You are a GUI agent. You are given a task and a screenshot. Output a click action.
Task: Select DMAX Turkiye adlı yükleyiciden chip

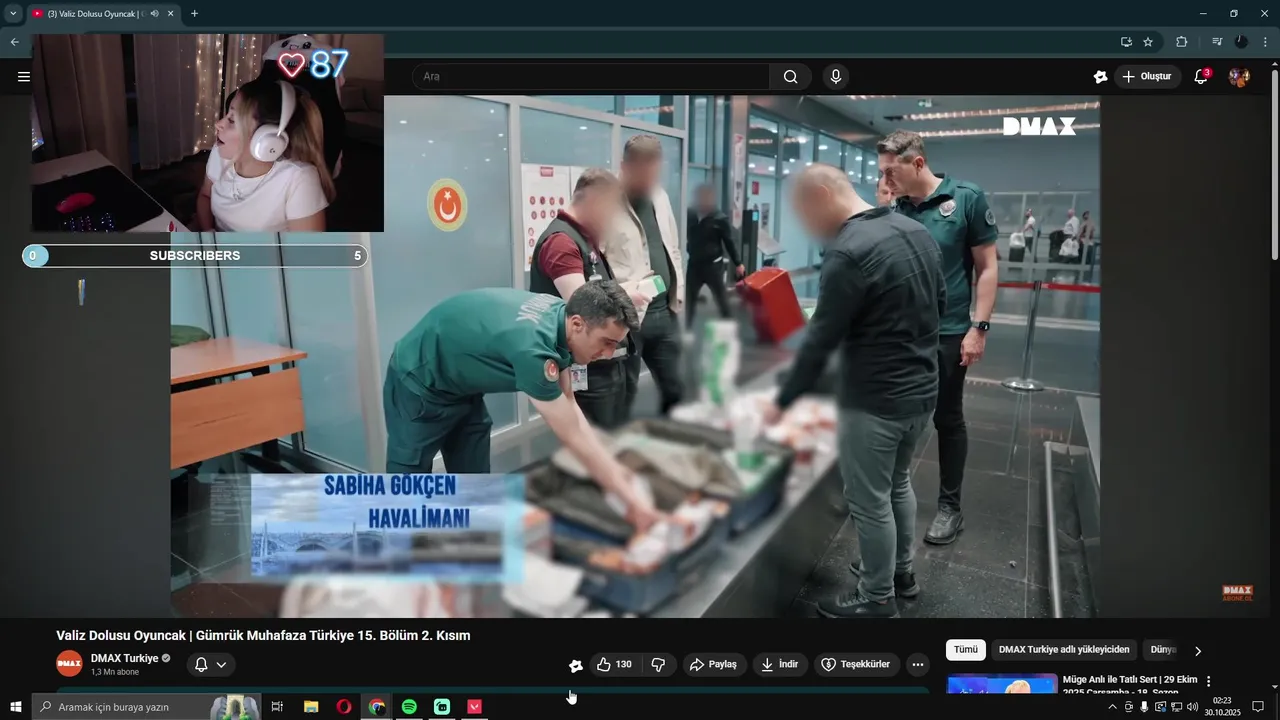click(x=1064, y=650)
